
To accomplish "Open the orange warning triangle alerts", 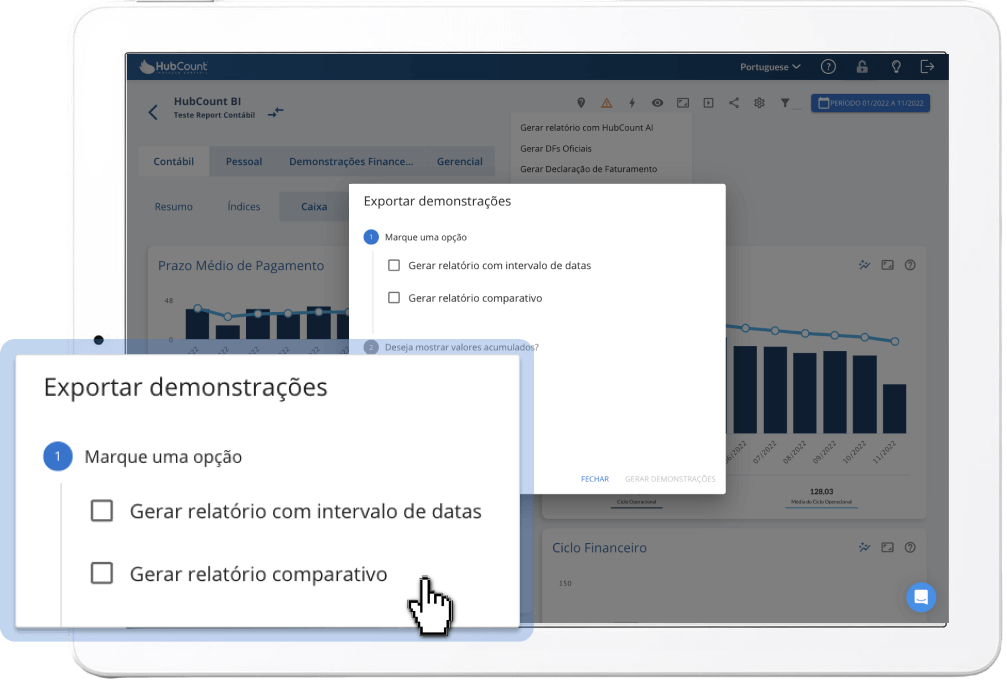I will point(606,103).
